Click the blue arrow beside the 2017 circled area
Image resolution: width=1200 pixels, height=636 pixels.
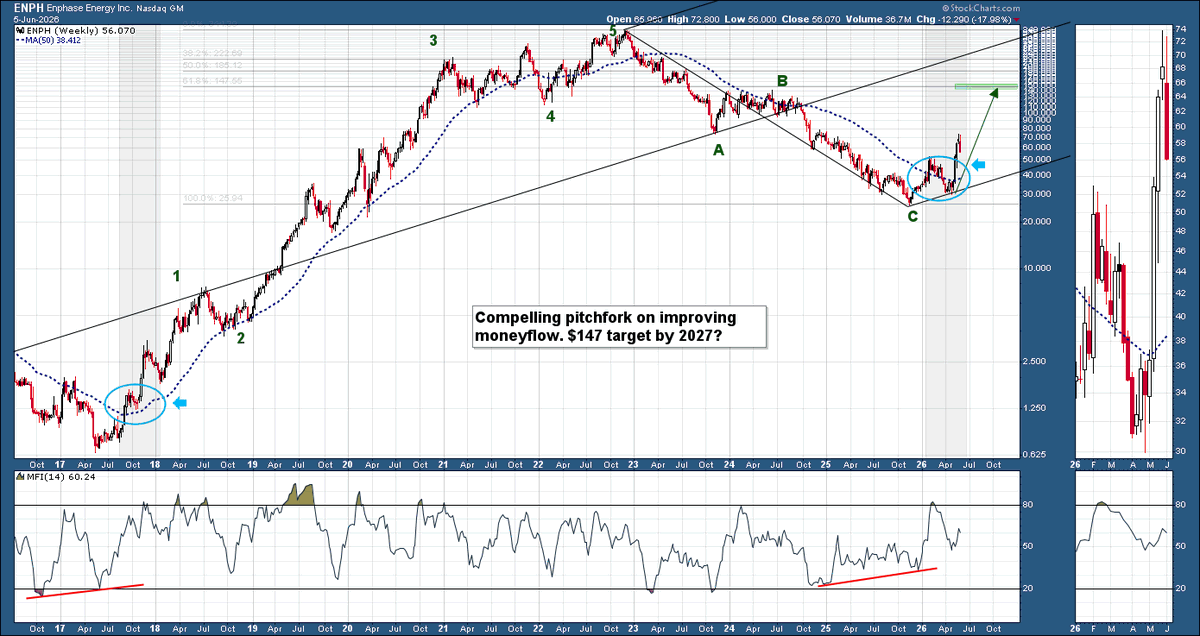click(x=182, y=403)
